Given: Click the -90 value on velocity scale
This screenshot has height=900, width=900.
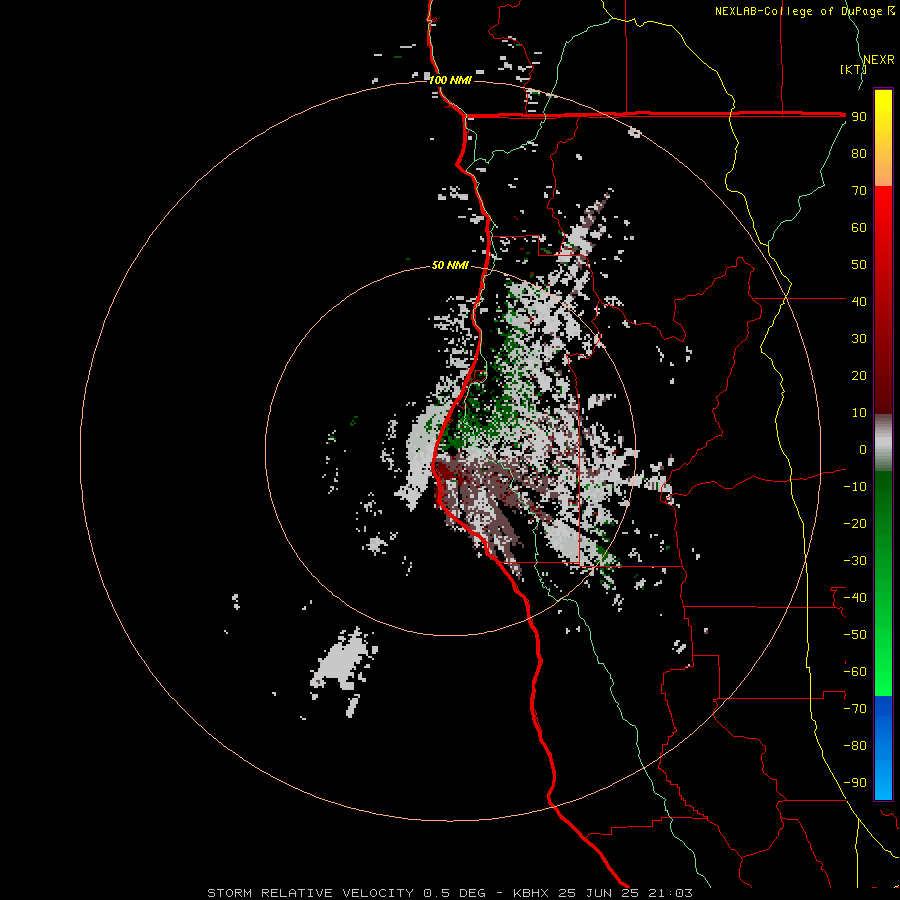Looking at the screenshot, I should click(855, 783).
